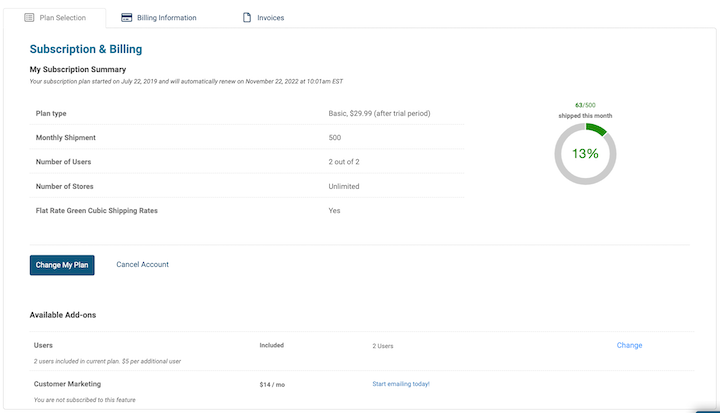Click the Subscription & Billing heading
Viewport: 720px width, 413px height.
coord(86,49)
